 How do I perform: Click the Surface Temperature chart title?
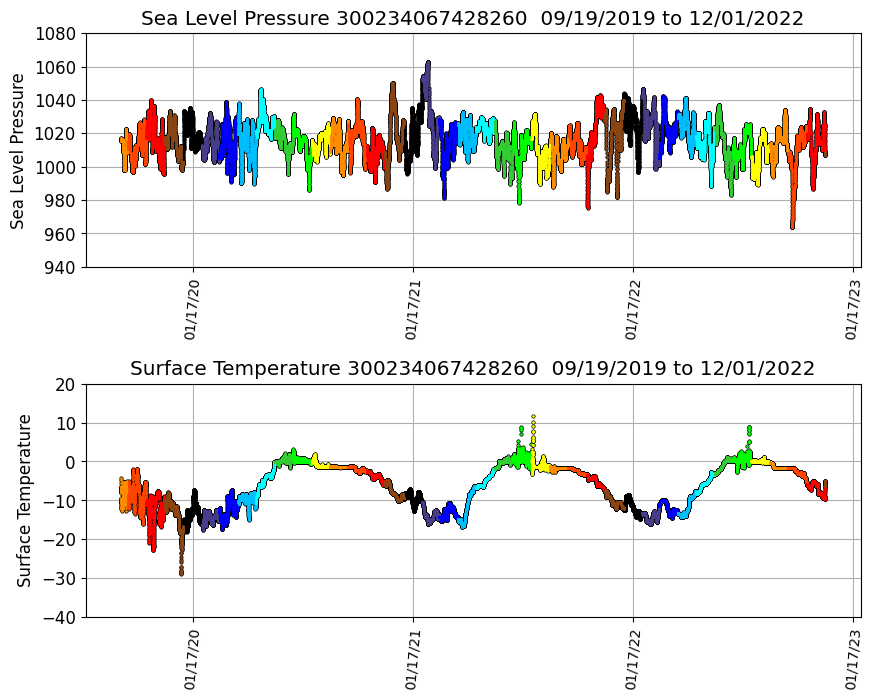pos(472,369)
